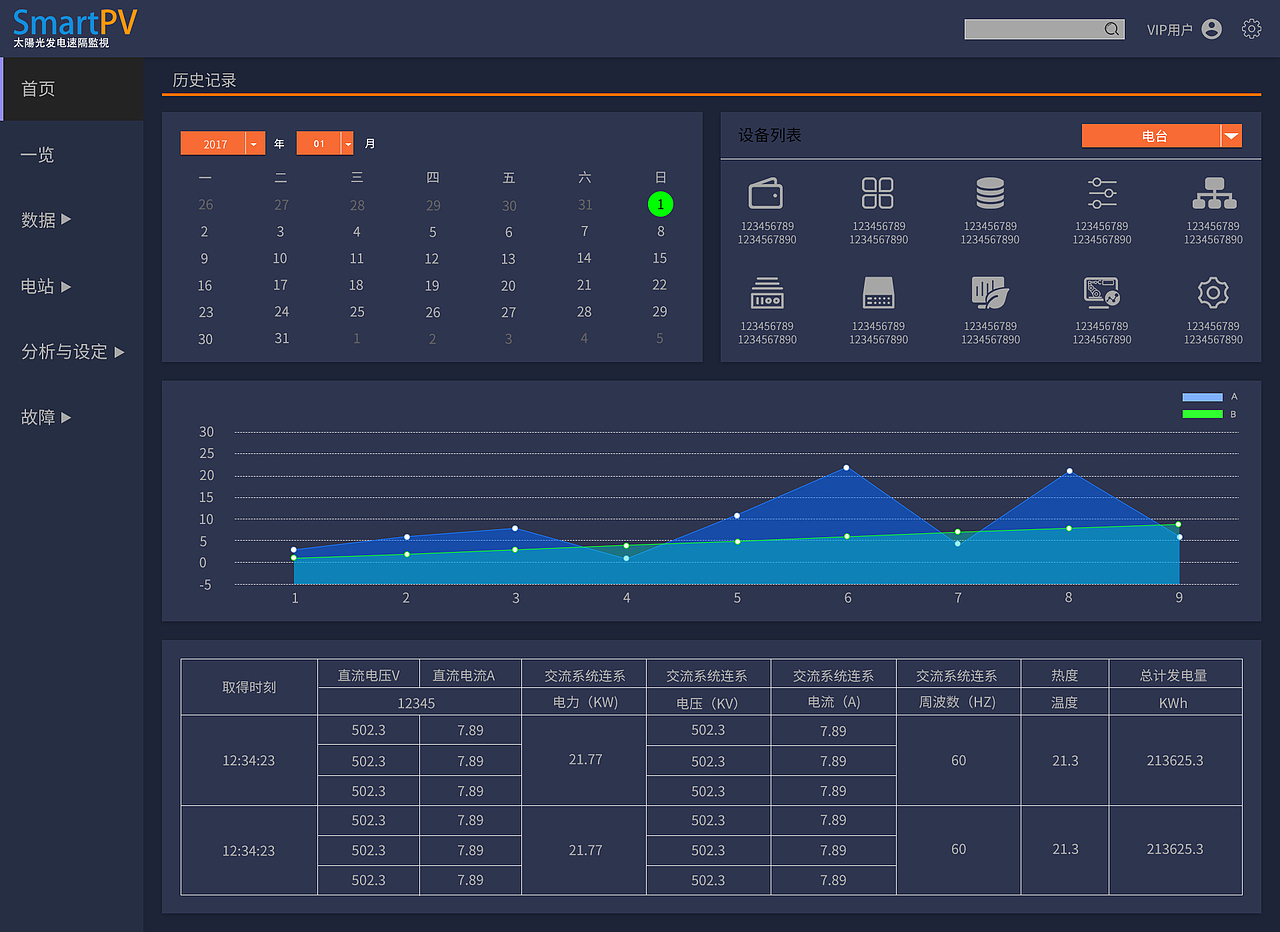1280x932 pixels.
Task: Expand the 电台 dropdown in device list
Action: point(1231,136)
